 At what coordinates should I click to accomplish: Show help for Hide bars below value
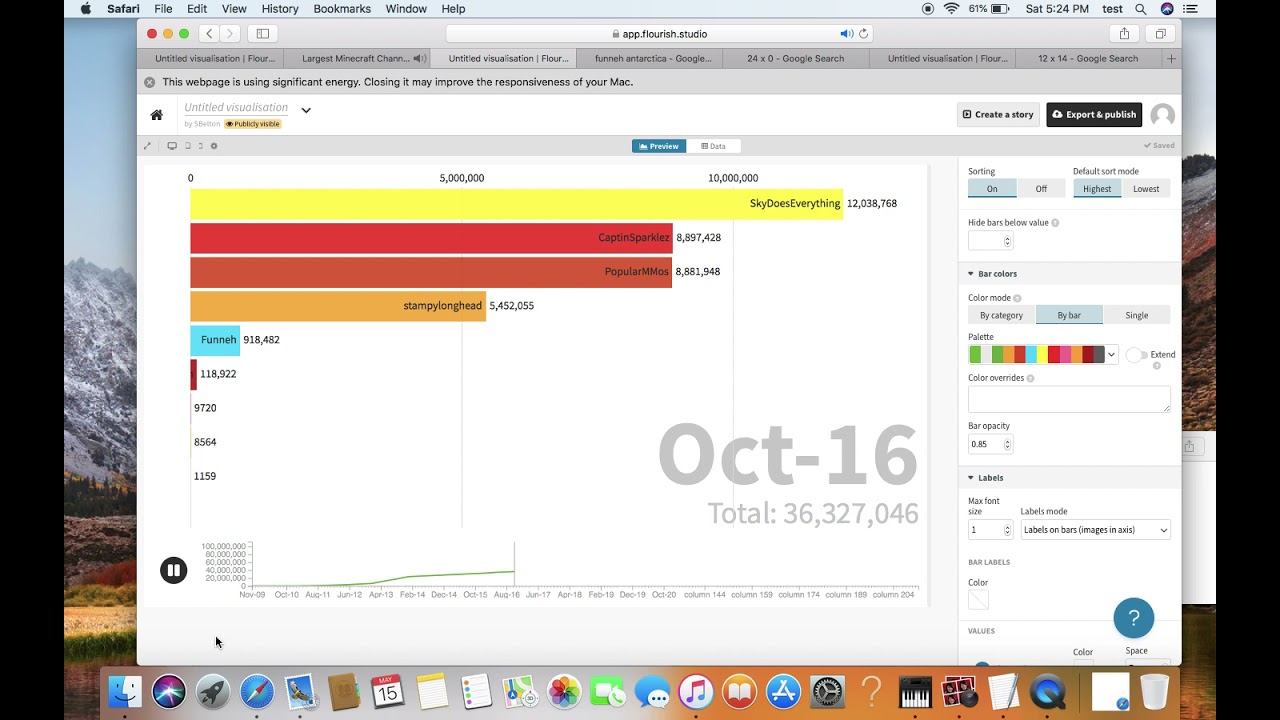click(x=1055, y=223)
